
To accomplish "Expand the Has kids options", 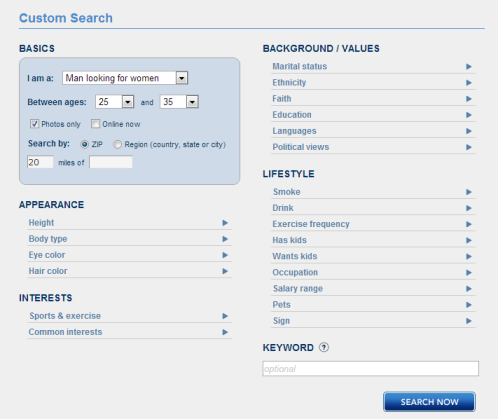I will 373,240.
